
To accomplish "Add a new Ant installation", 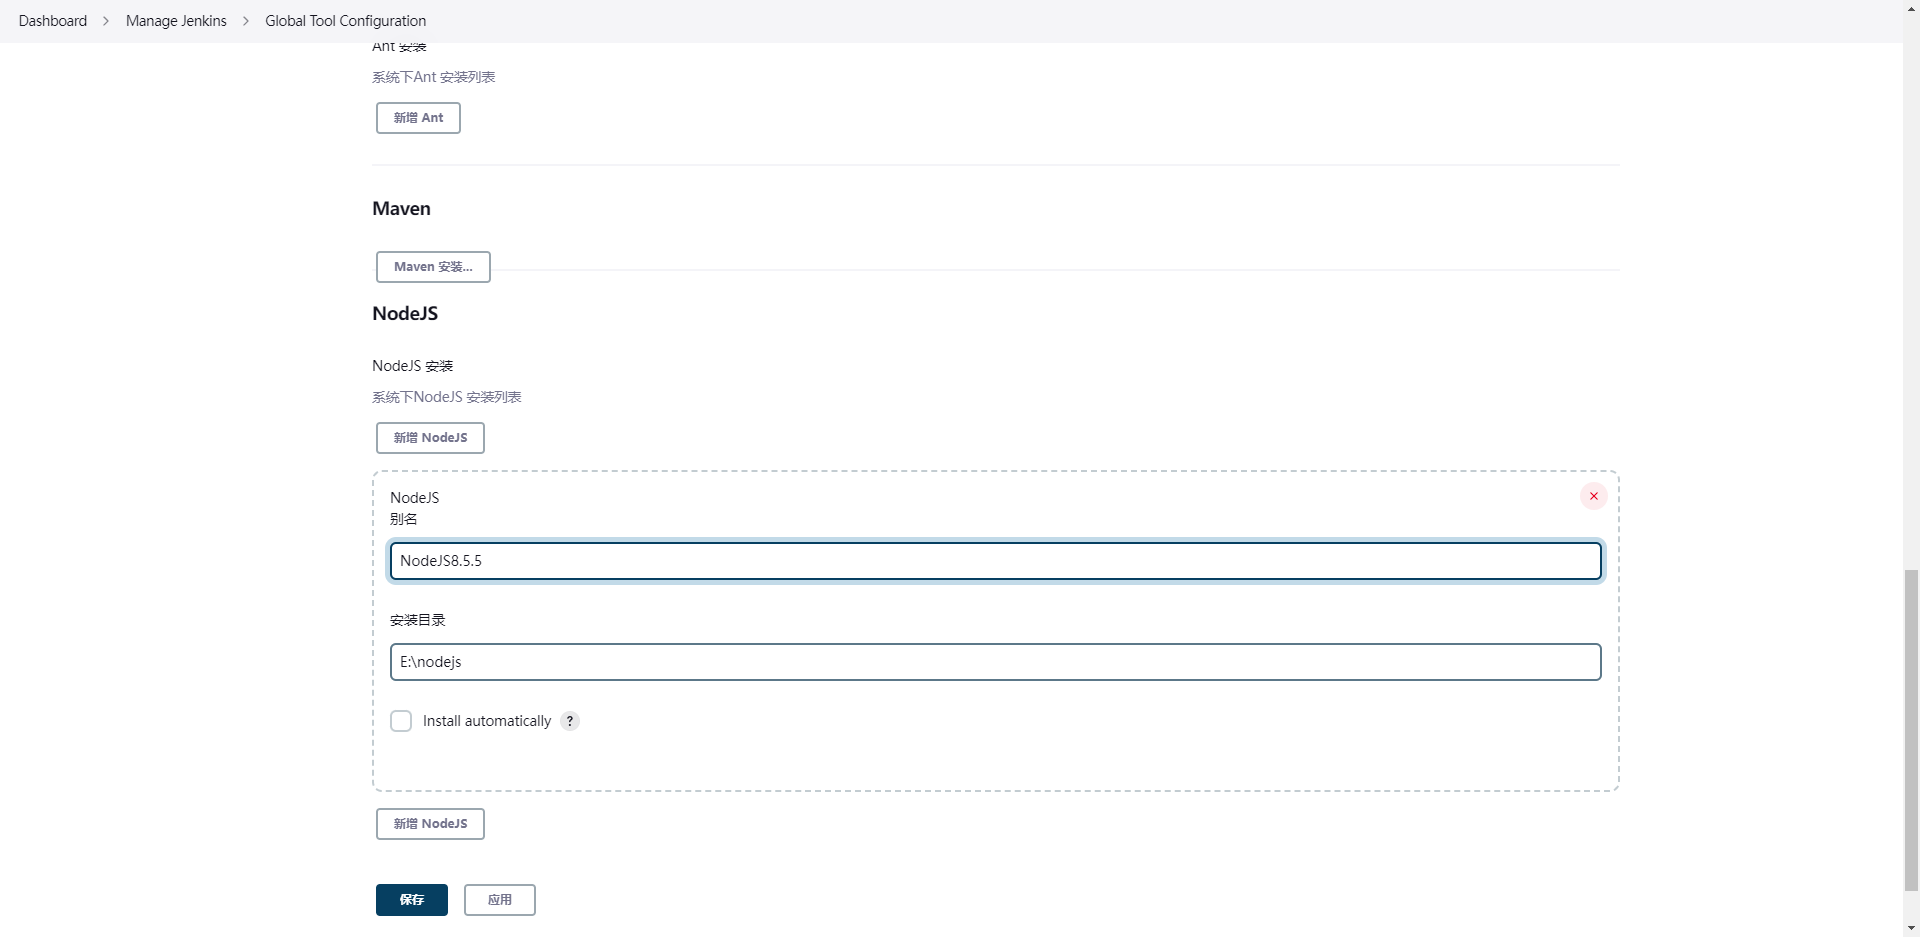I will pyautogui.click(x=418, y=118).
